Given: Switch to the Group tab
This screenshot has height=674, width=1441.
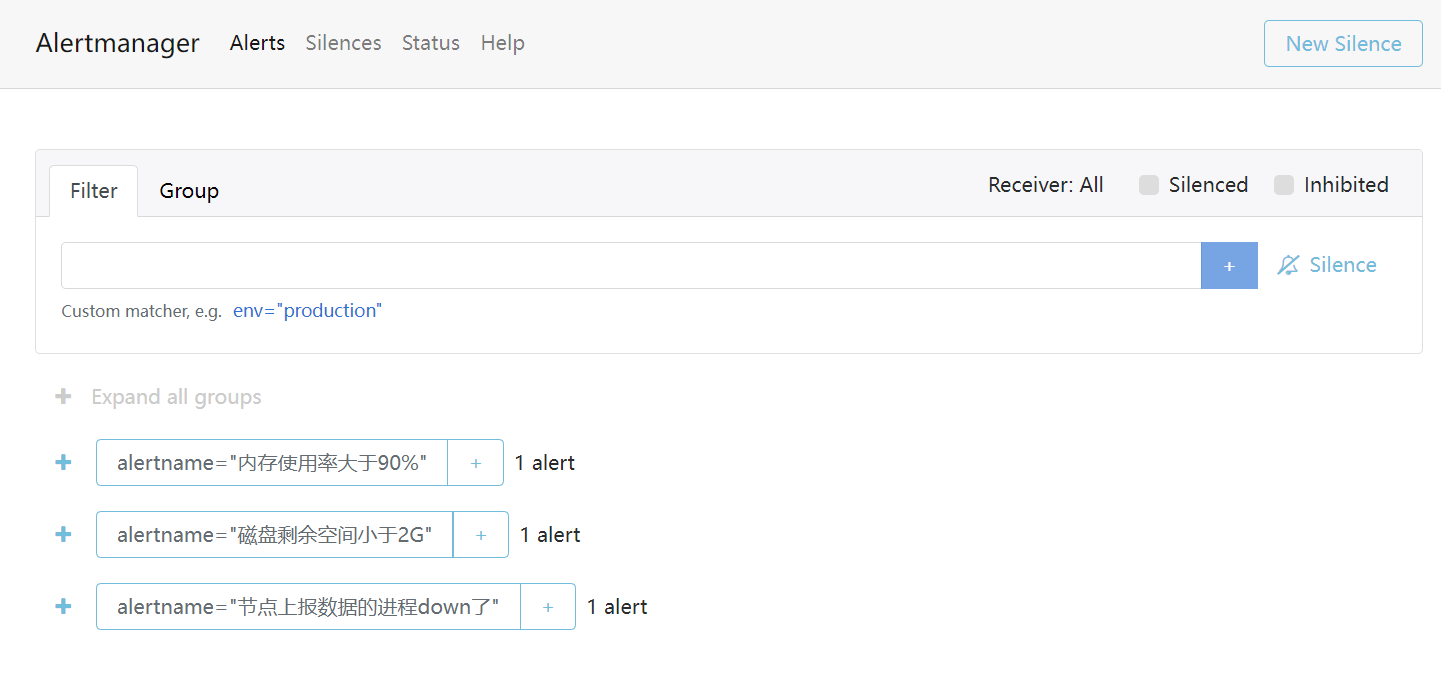Looking at the screenshot, I should (x=189, y=191).
